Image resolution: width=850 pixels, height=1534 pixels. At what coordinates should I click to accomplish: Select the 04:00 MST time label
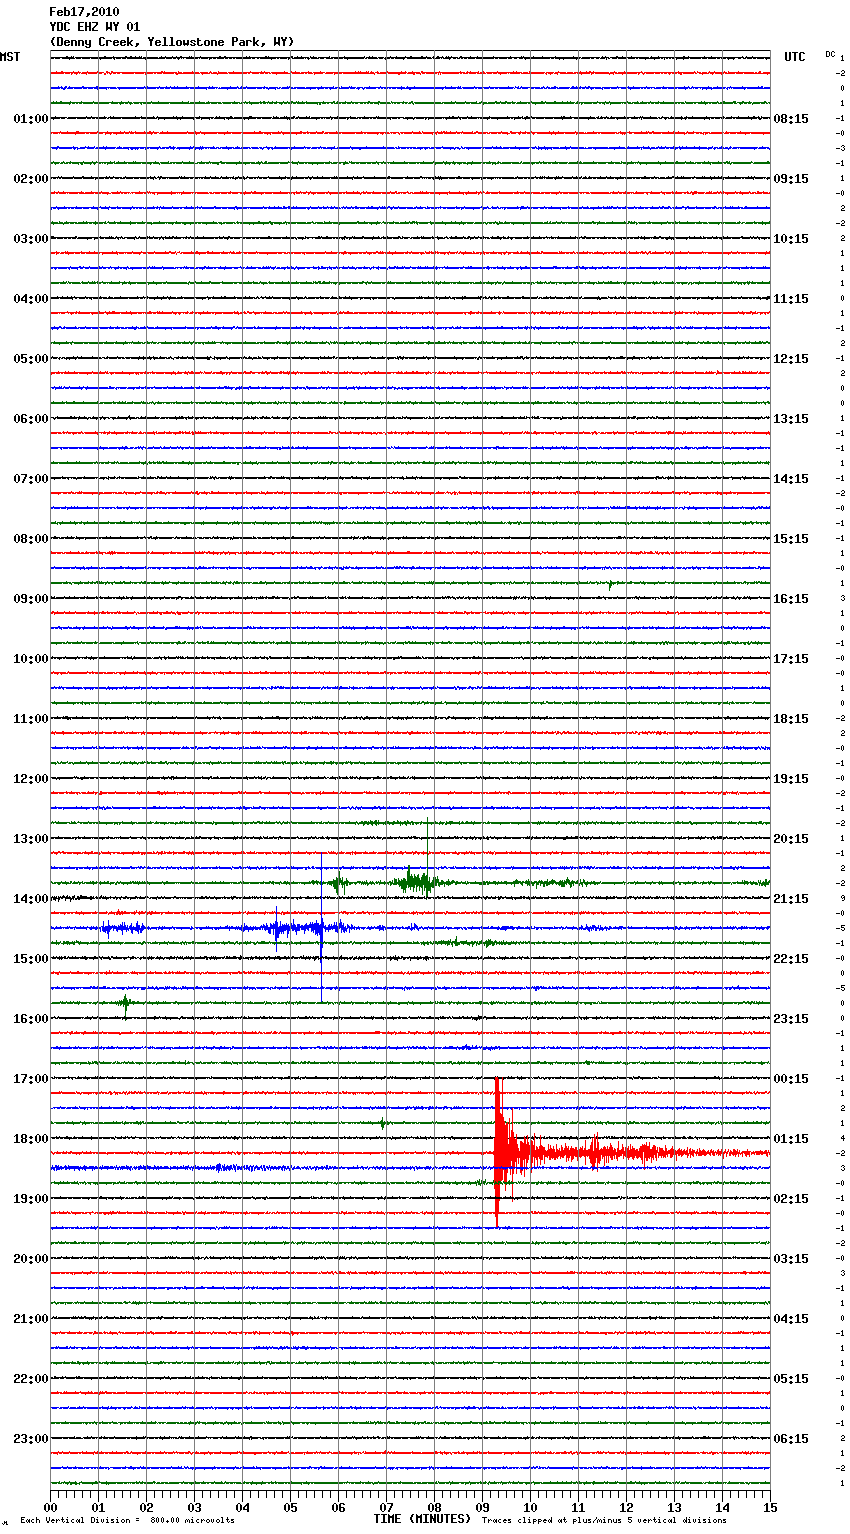pyautogui.click(x=31, y=299)
